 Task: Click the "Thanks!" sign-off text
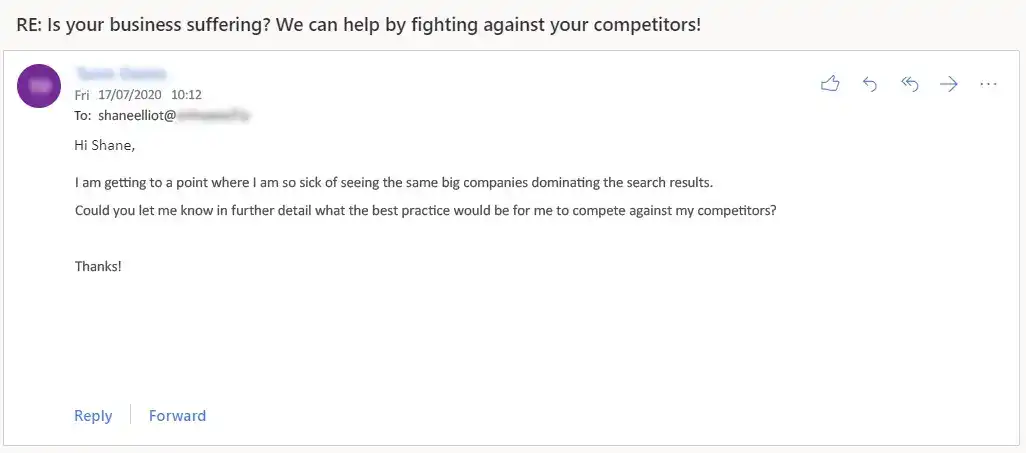click(x=98, y=266)
